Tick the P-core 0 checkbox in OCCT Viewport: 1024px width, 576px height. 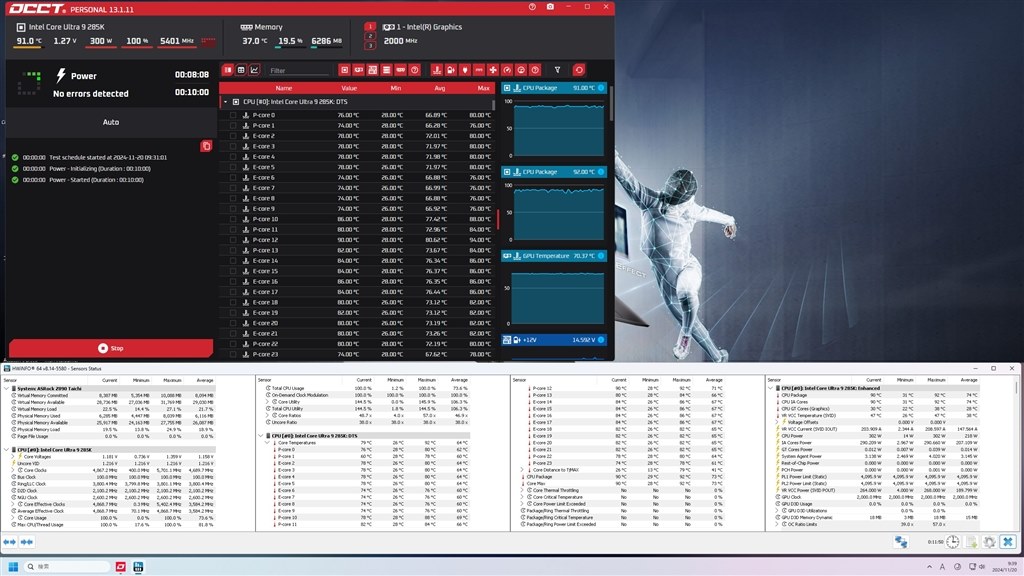pos(233,115)
